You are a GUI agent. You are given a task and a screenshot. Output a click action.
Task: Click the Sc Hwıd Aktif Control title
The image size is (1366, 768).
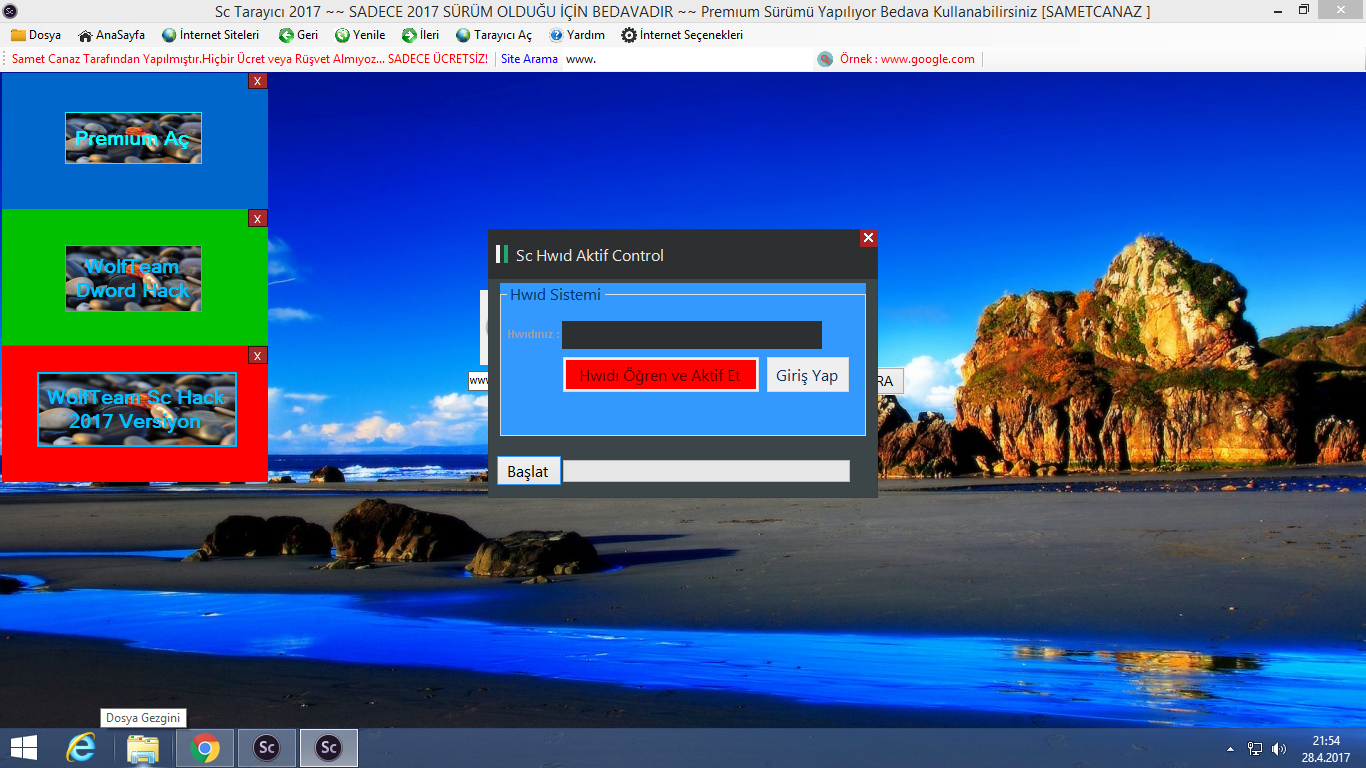point(590,255)
